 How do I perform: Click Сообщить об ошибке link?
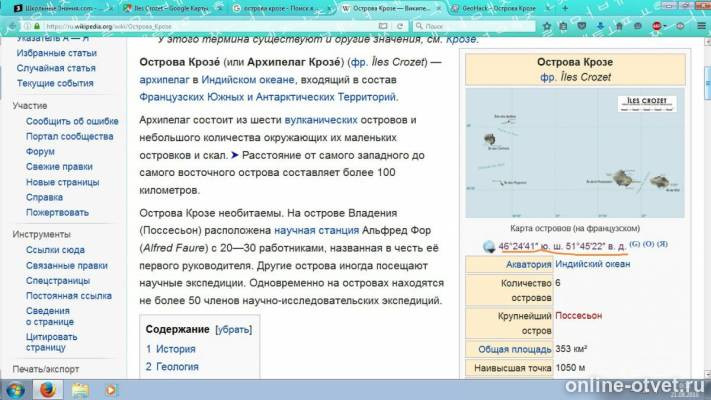coord(72,122)
